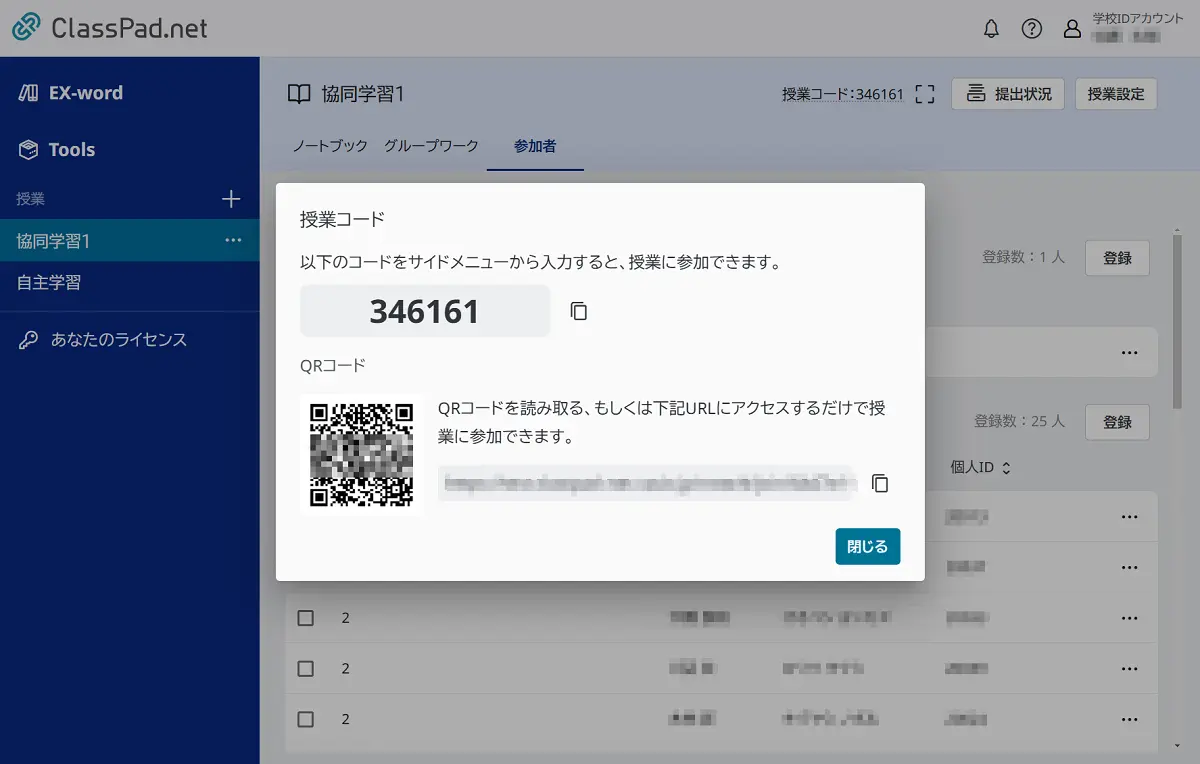Open the help question mark icon
Image resolution: width=1200 pixels, height=764 pixels.
(x=1032, y=29)
